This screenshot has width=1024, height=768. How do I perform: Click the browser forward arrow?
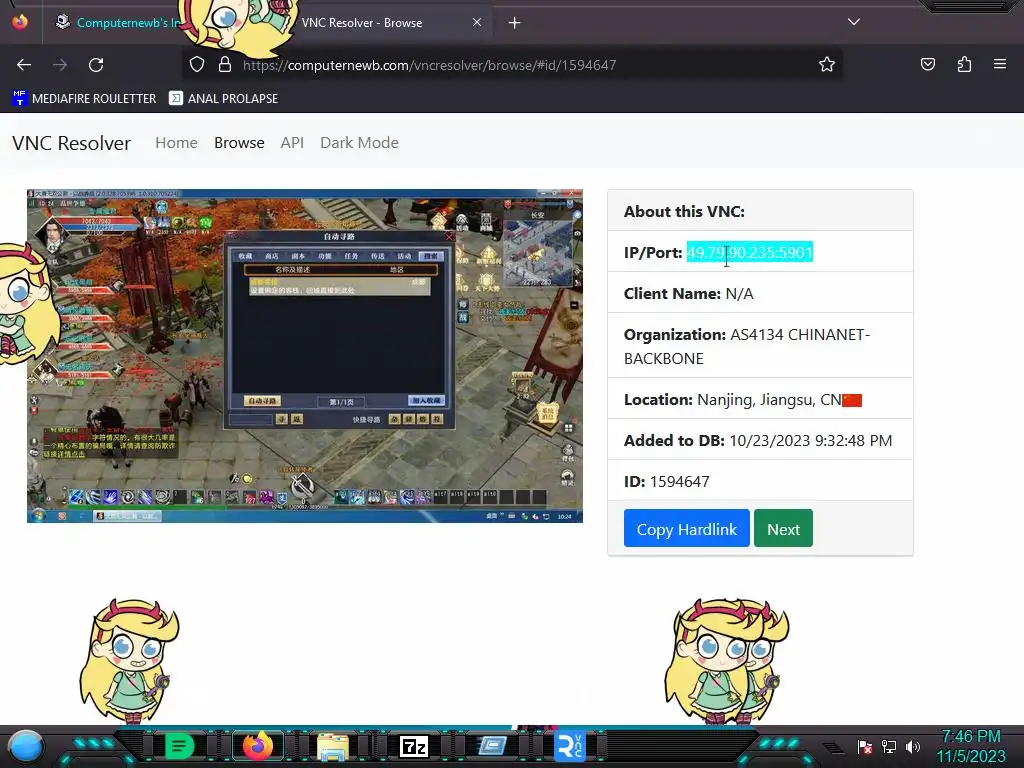[60, 65]
